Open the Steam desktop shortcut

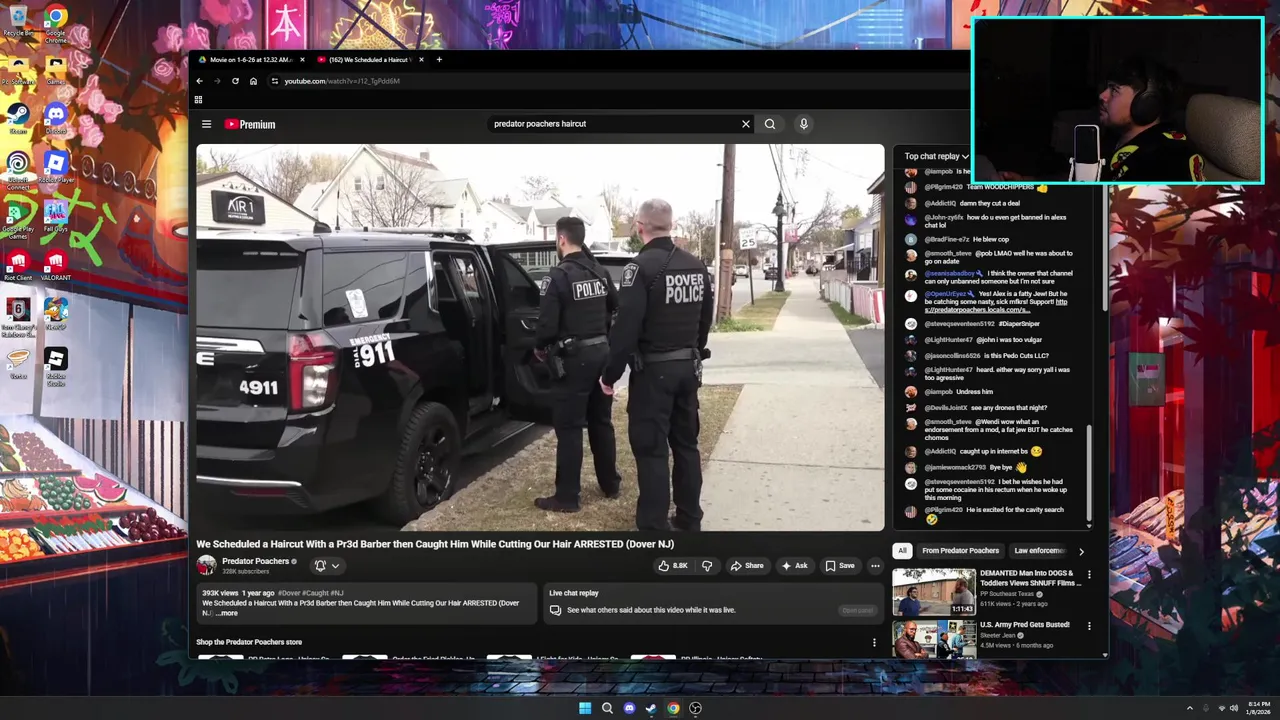(17, 118)
